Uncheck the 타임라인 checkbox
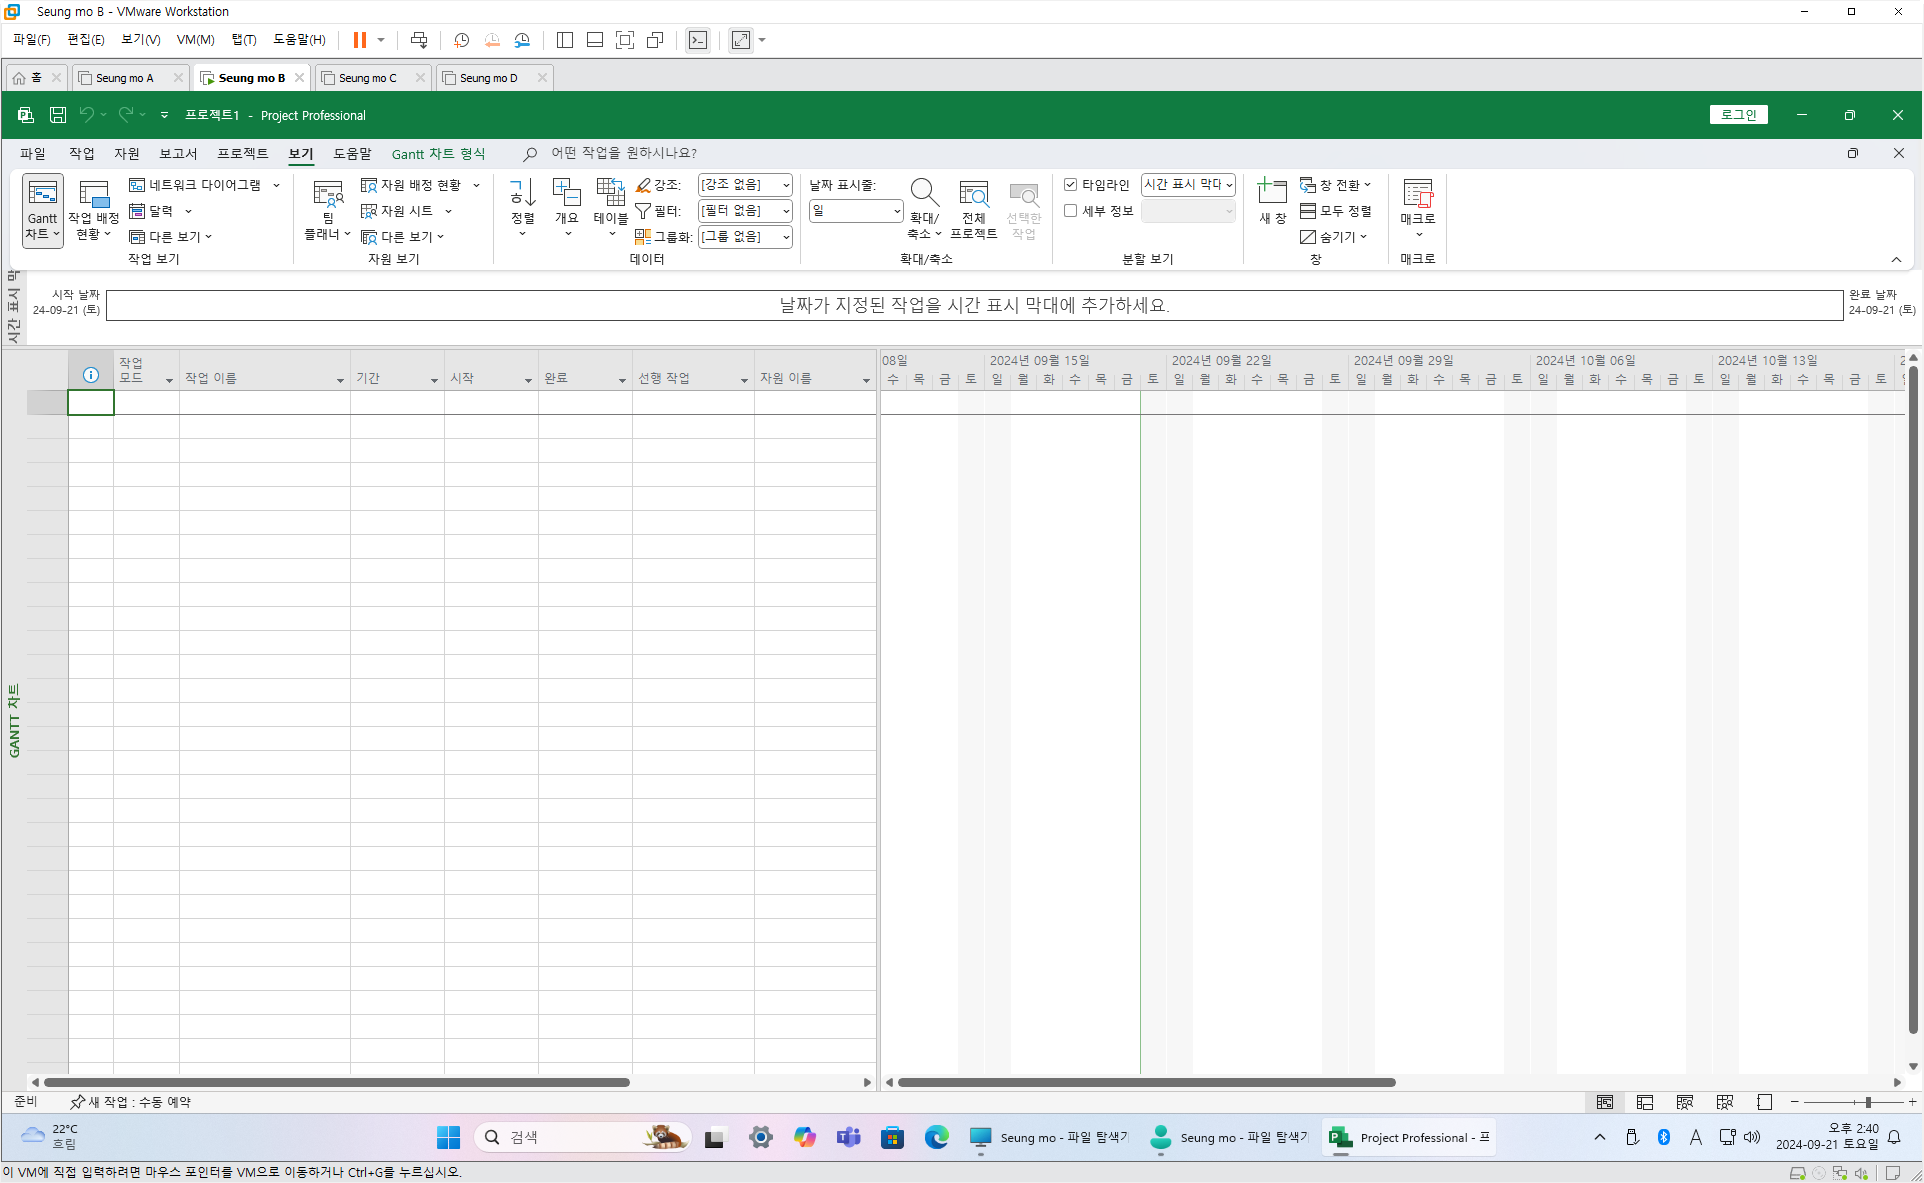Viewport: 1924px width, 1183px height. (x=1071, y=185)
